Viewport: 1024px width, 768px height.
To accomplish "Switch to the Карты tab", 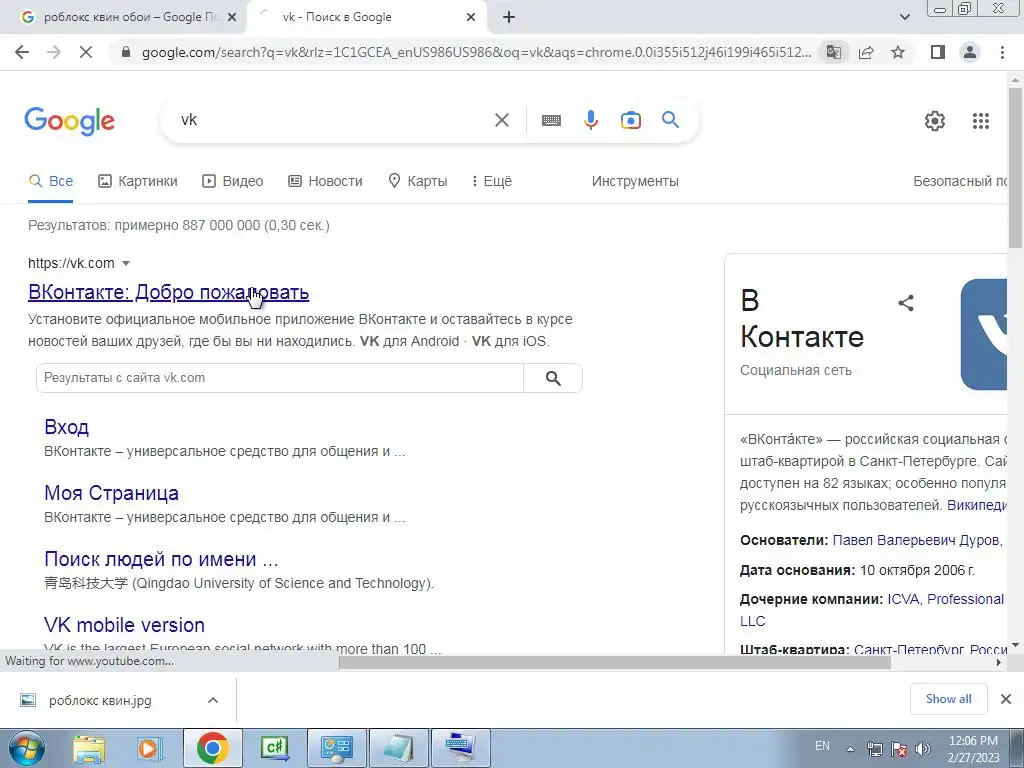I will [x=418, y=181].
